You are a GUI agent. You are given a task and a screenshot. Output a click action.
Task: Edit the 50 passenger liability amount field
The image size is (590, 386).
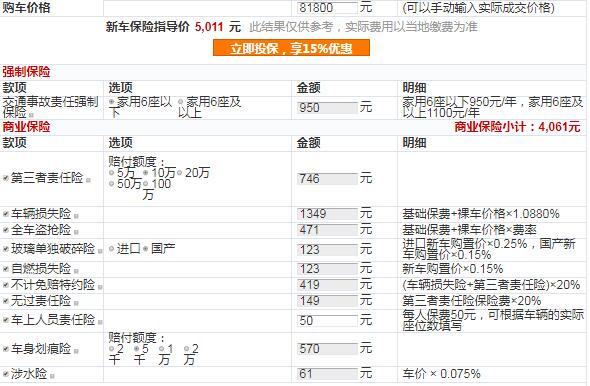point(327,321)
